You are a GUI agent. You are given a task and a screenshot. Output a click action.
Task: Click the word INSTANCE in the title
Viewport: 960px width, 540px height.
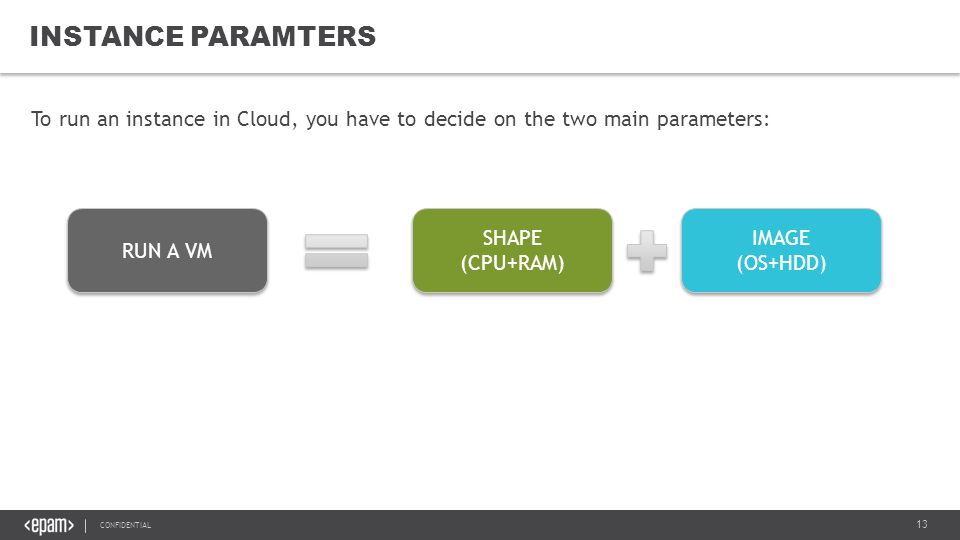coord(107,36)
